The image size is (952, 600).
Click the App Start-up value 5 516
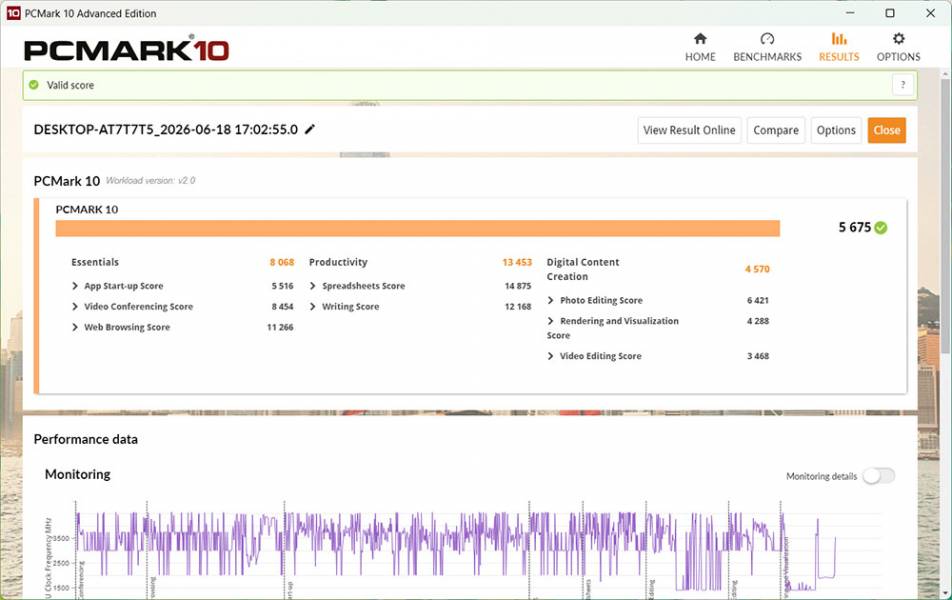click(x=282, y=286)
